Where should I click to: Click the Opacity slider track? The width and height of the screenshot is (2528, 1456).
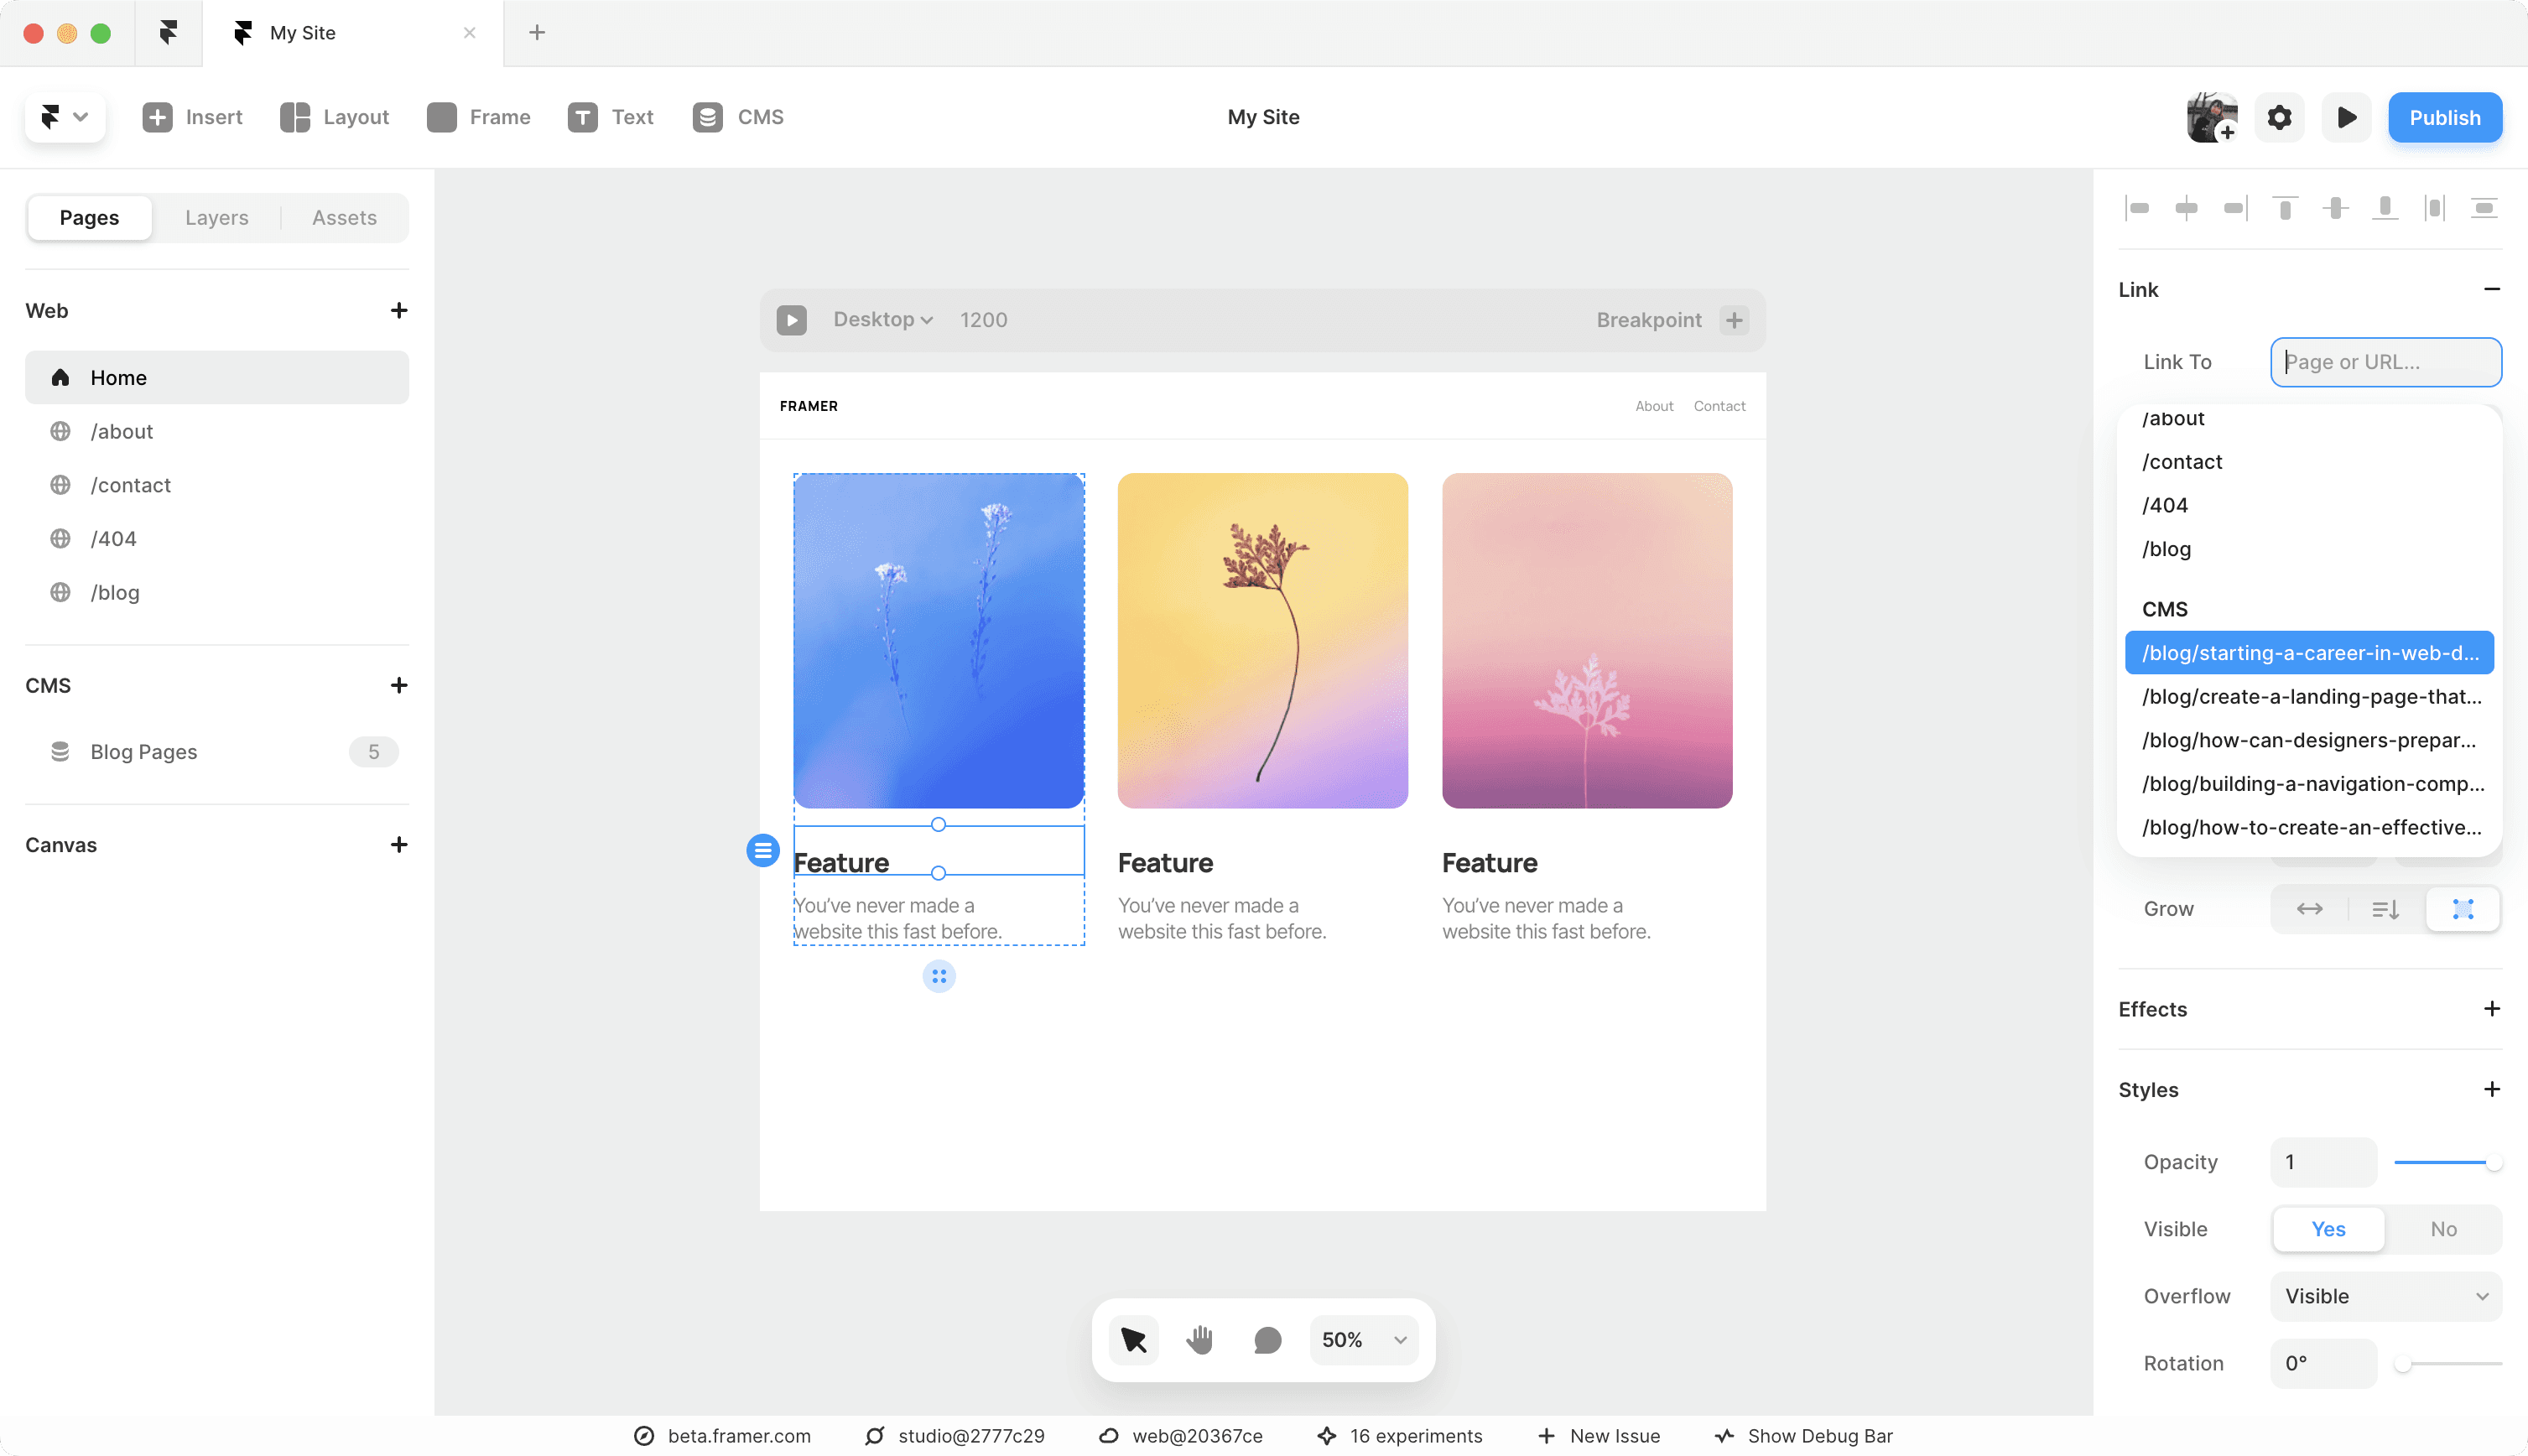pyautogui.click(x=2440, y=1162)
